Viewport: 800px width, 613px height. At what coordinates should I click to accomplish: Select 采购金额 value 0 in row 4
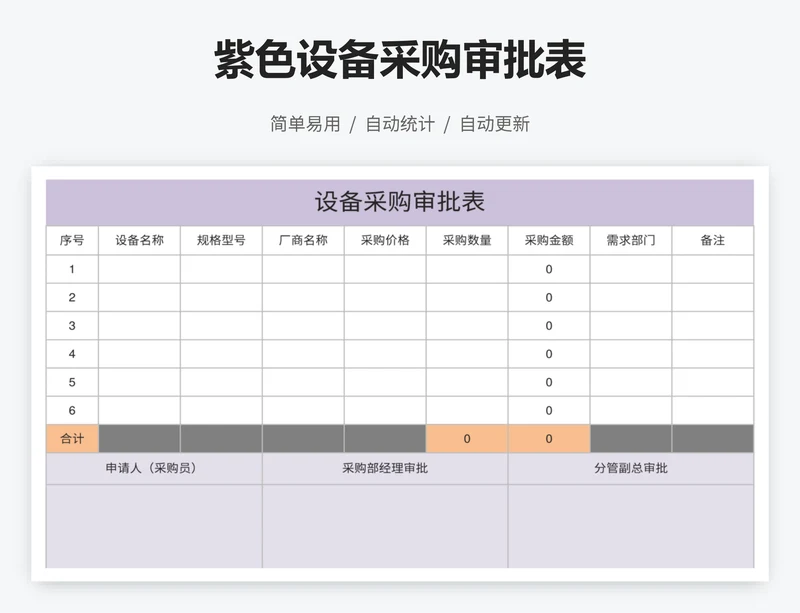[549, 354]
